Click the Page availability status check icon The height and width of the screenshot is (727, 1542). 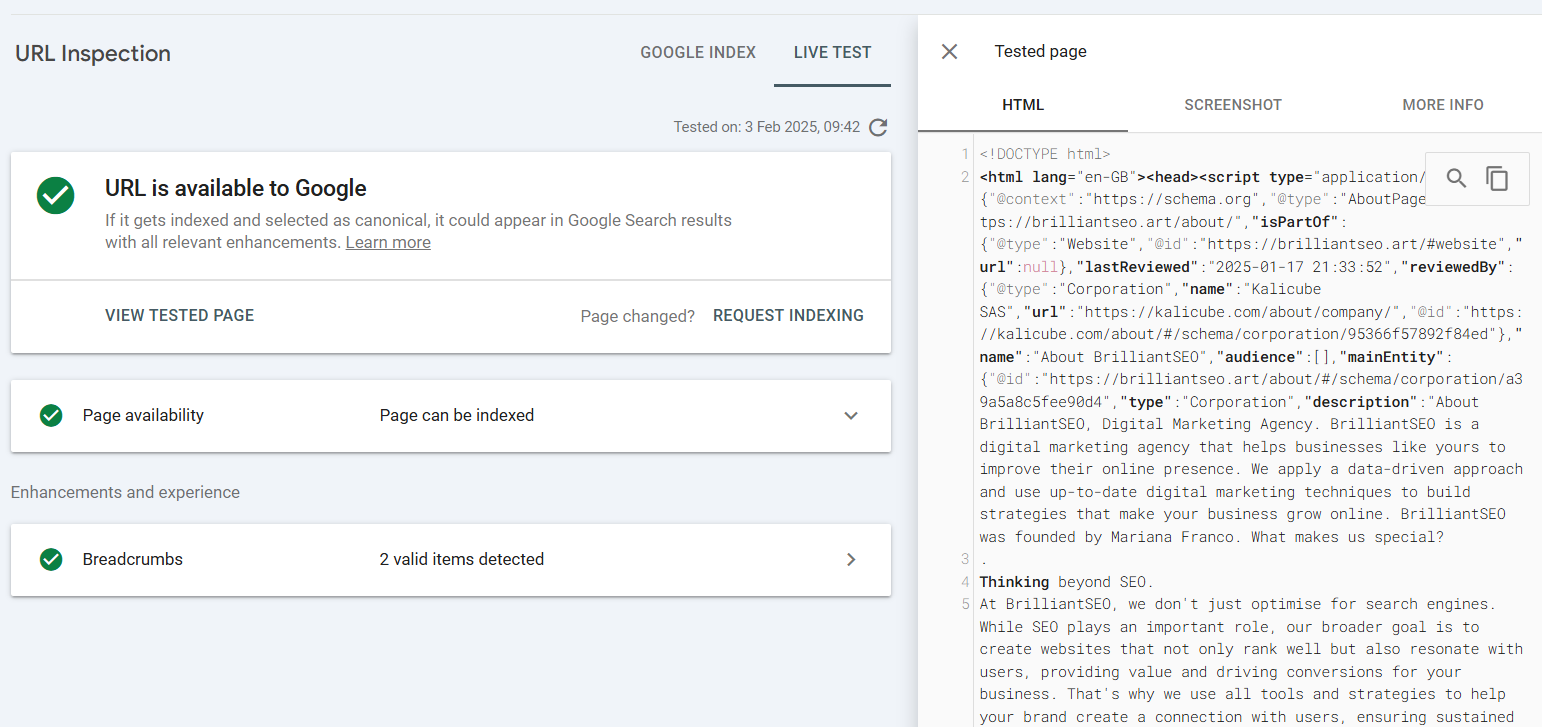(51, 416)
